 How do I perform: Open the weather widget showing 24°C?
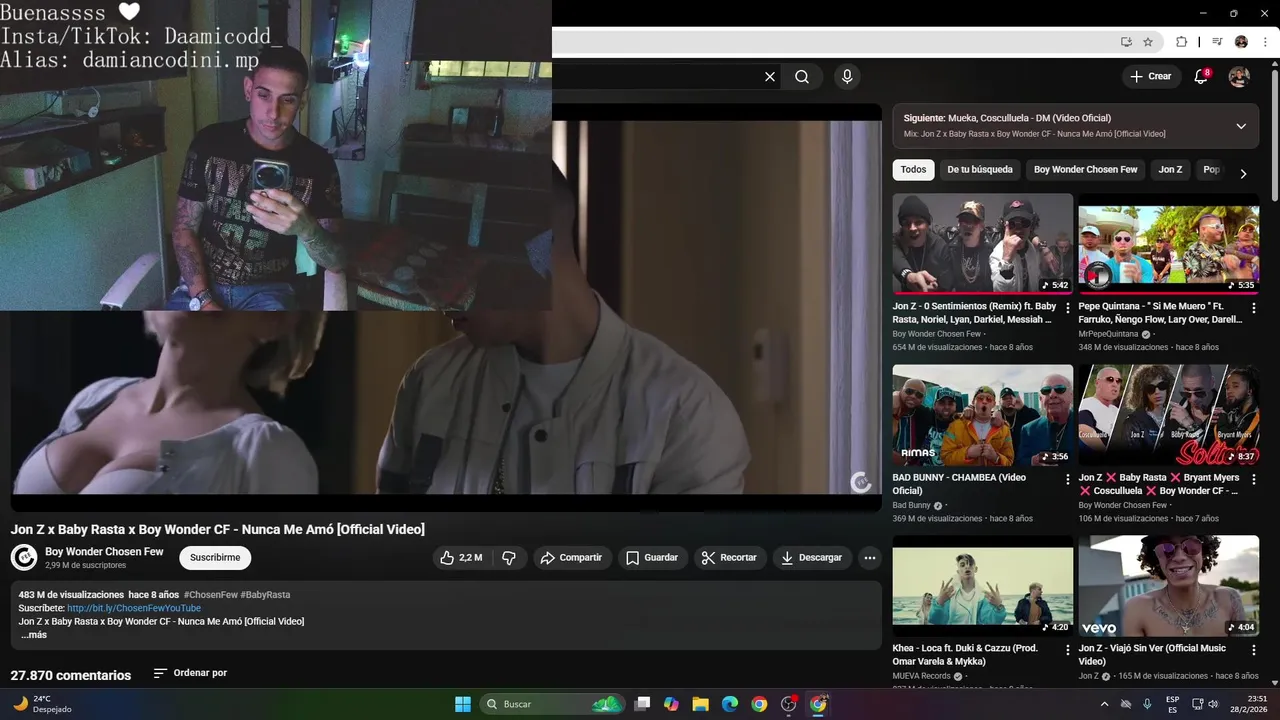(x=42, y=704)
